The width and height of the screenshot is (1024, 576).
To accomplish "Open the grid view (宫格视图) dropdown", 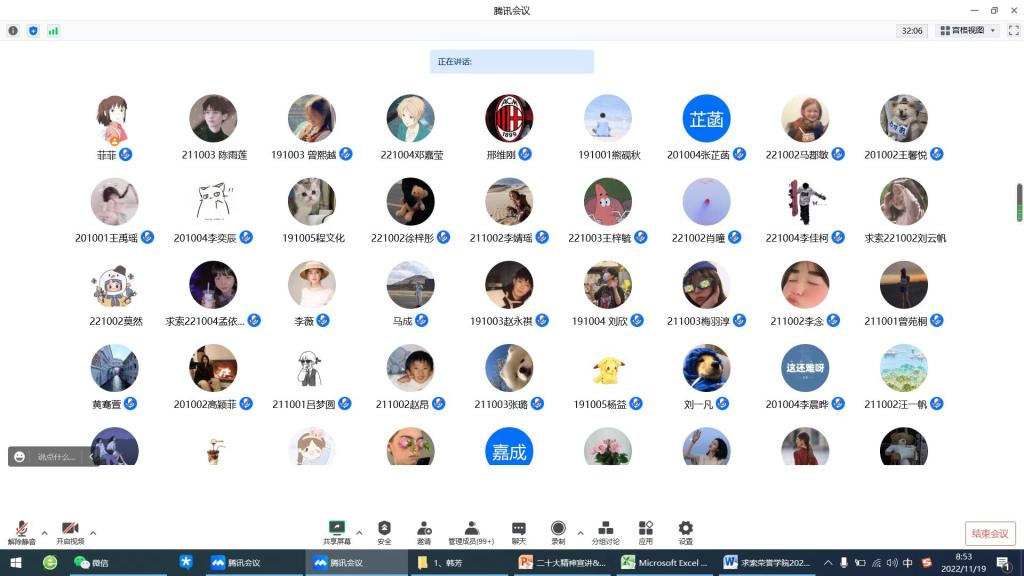I will click(967, 31).
